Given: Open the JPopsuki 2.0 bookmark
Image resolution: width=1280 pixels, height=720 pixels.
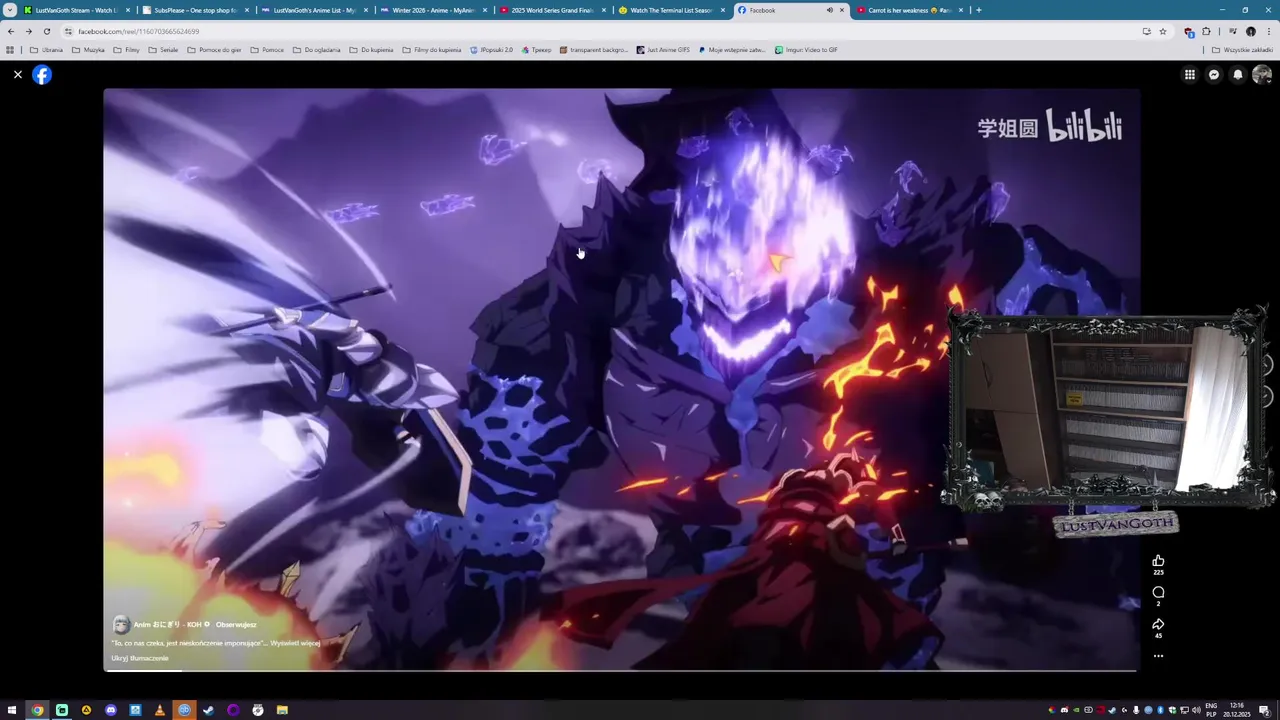Looking at the screenshot, I should 491,49.
